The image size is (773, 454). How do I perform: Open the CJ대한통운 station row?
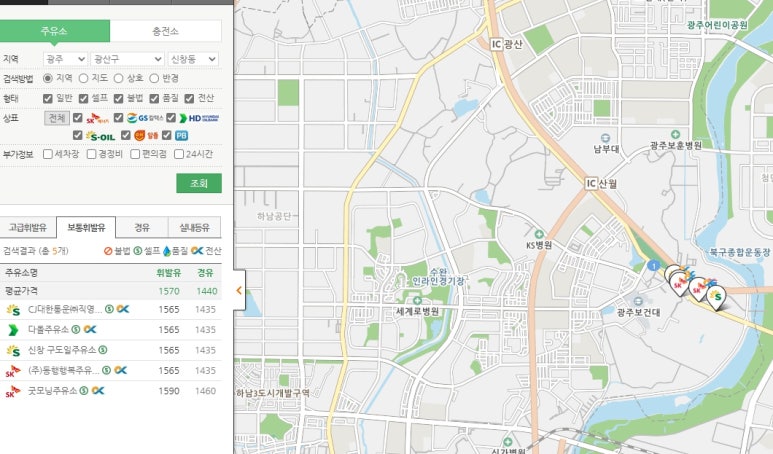[110, 310]
